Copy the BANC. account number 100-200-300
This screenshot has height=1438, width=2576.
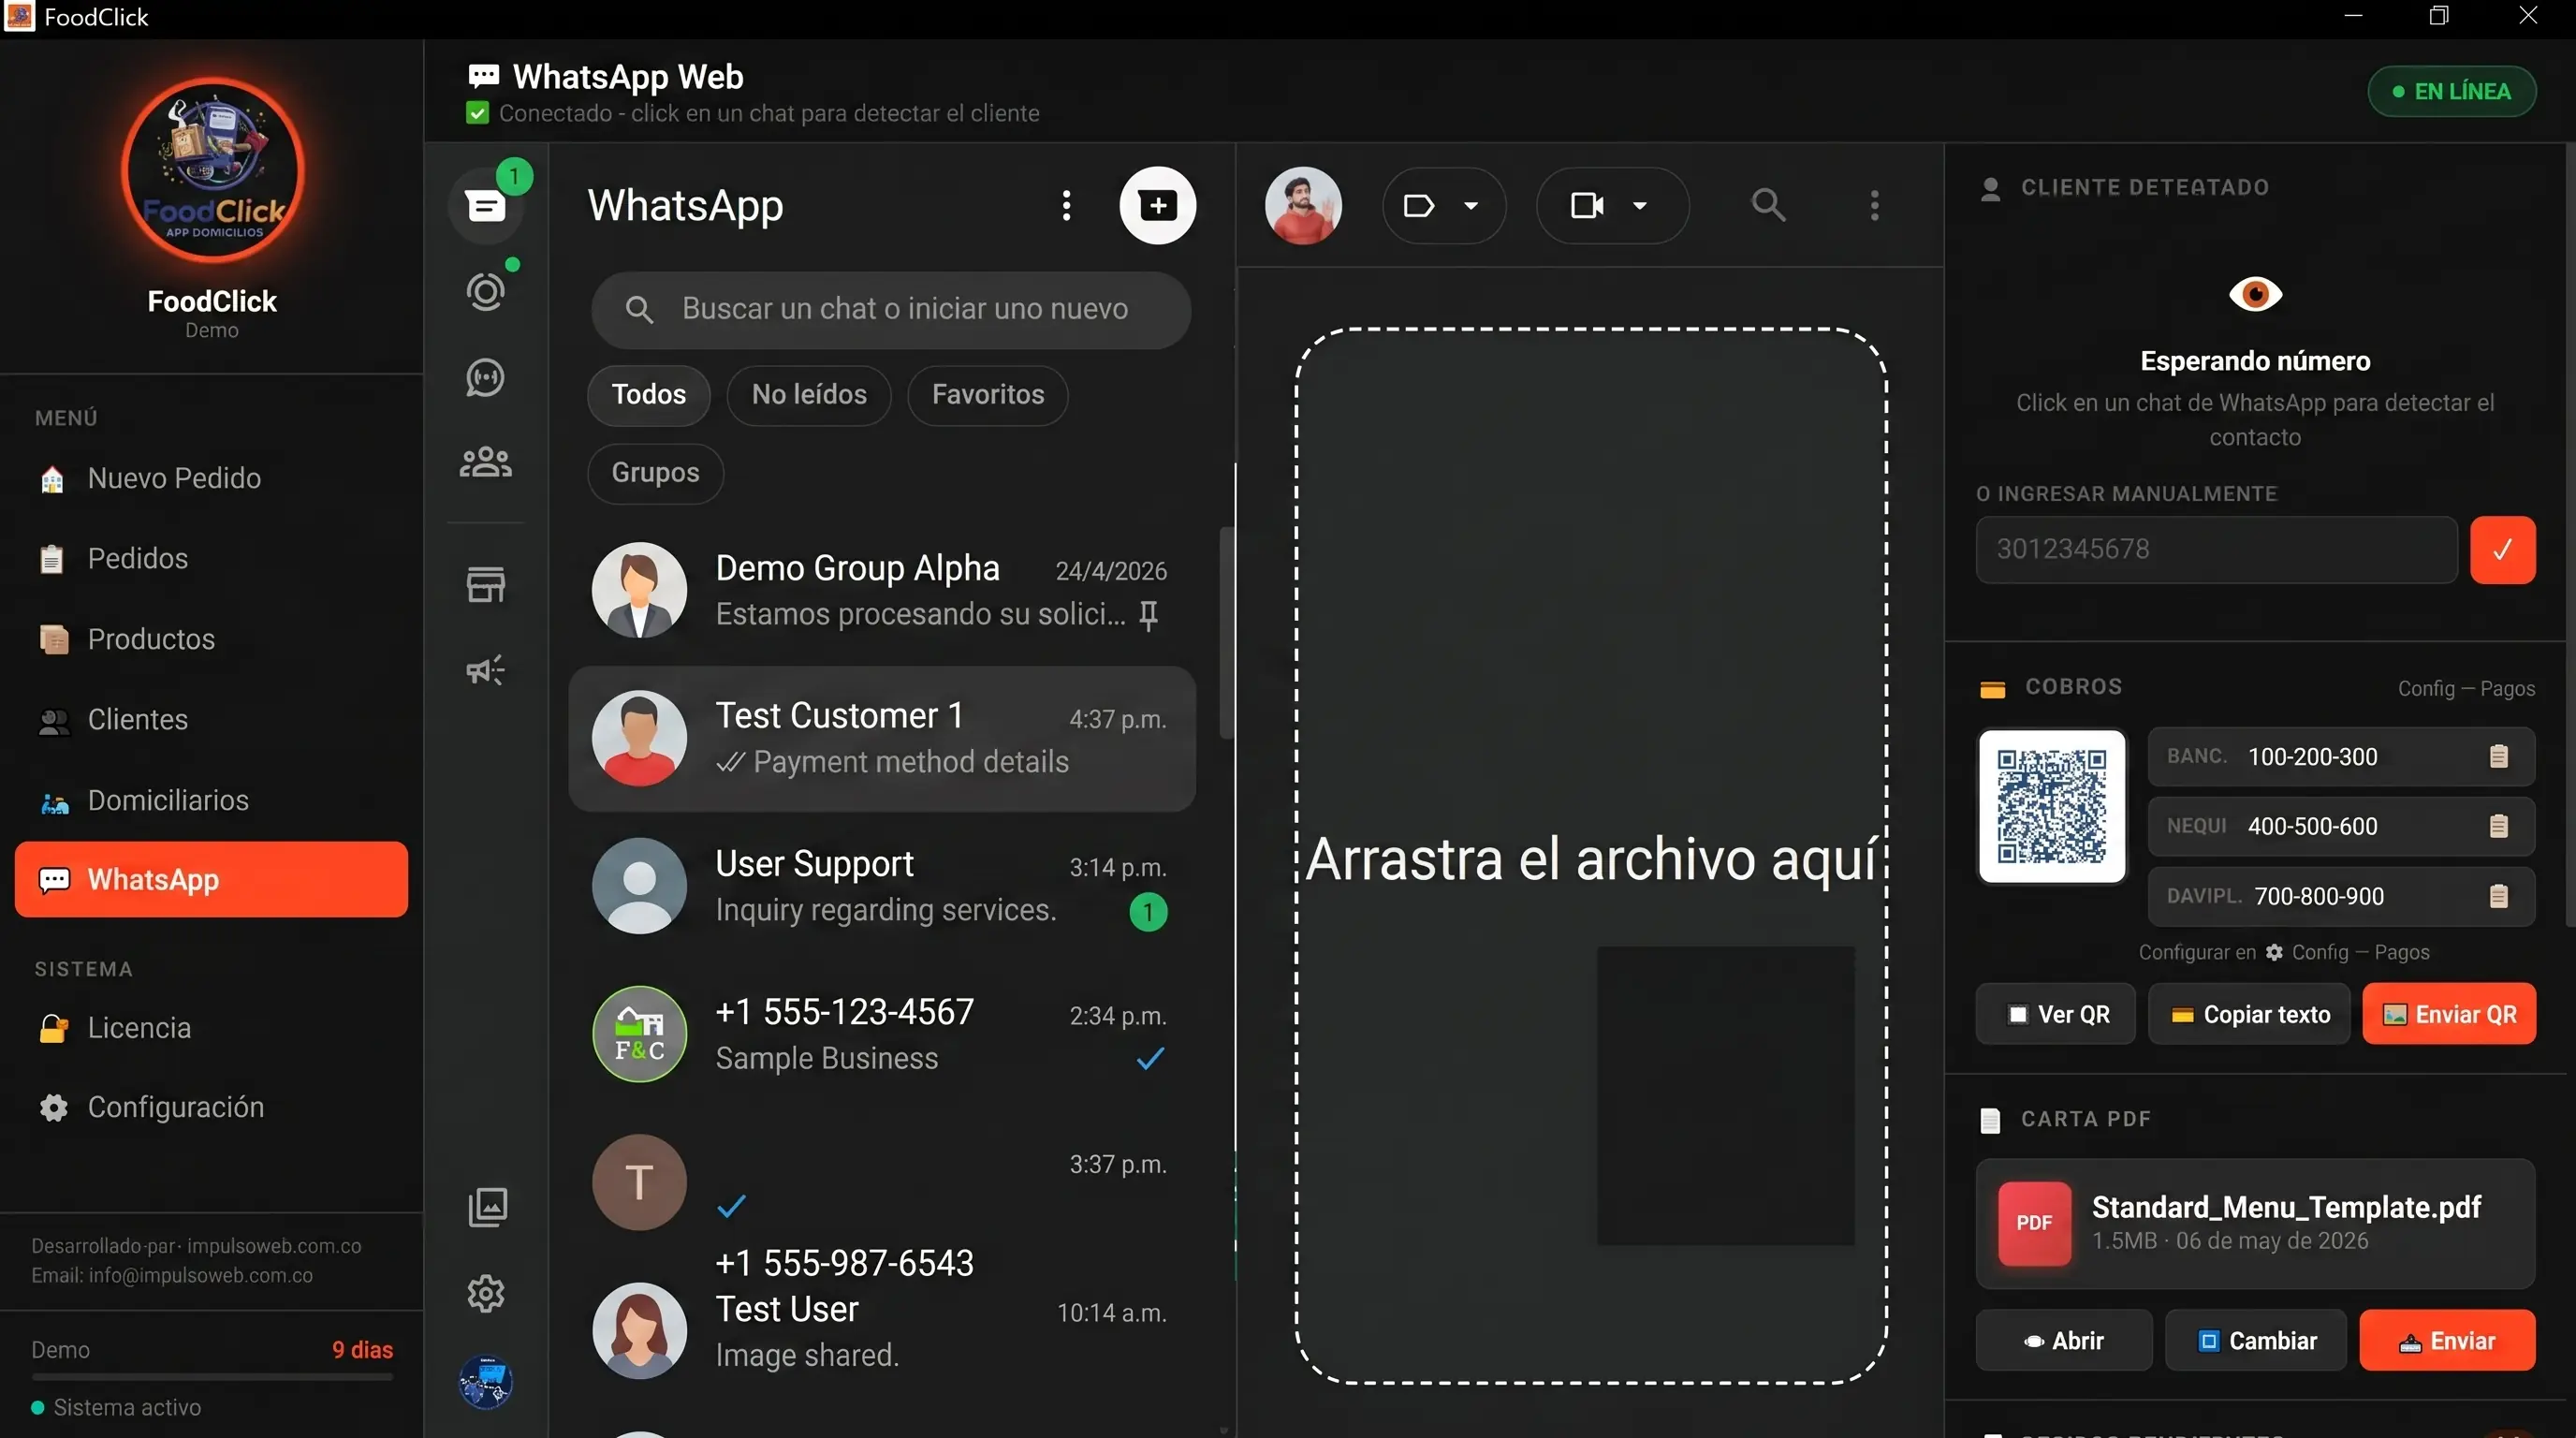pyautogui.click(x=2498, y=757)
